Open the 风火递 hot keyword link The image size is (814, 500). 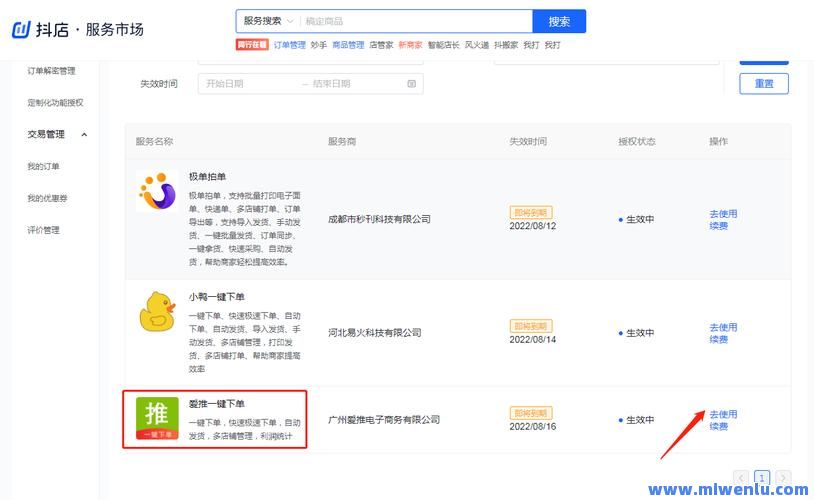pos(477,45)
